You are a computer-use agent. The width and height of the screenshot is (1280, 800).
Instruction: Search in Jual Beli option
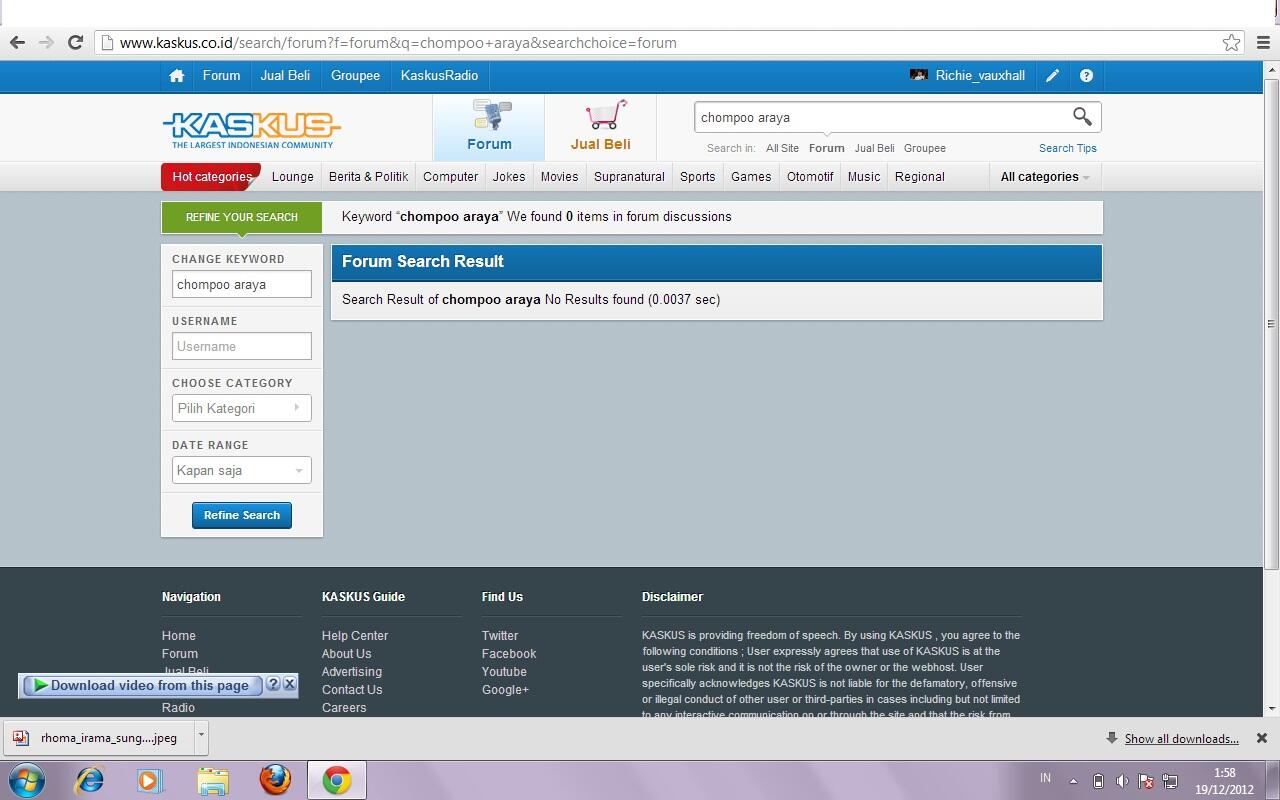[x=874, y=148]
